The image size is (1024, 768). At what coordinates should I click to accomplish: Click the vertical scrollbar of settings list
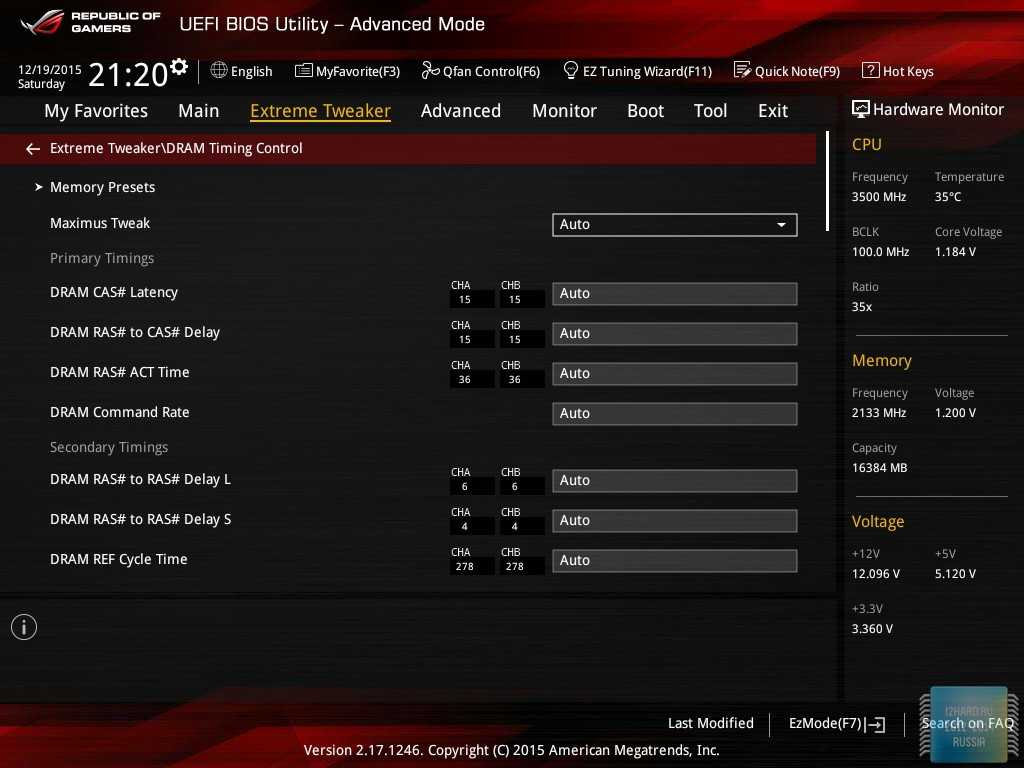tap(827, 180)
